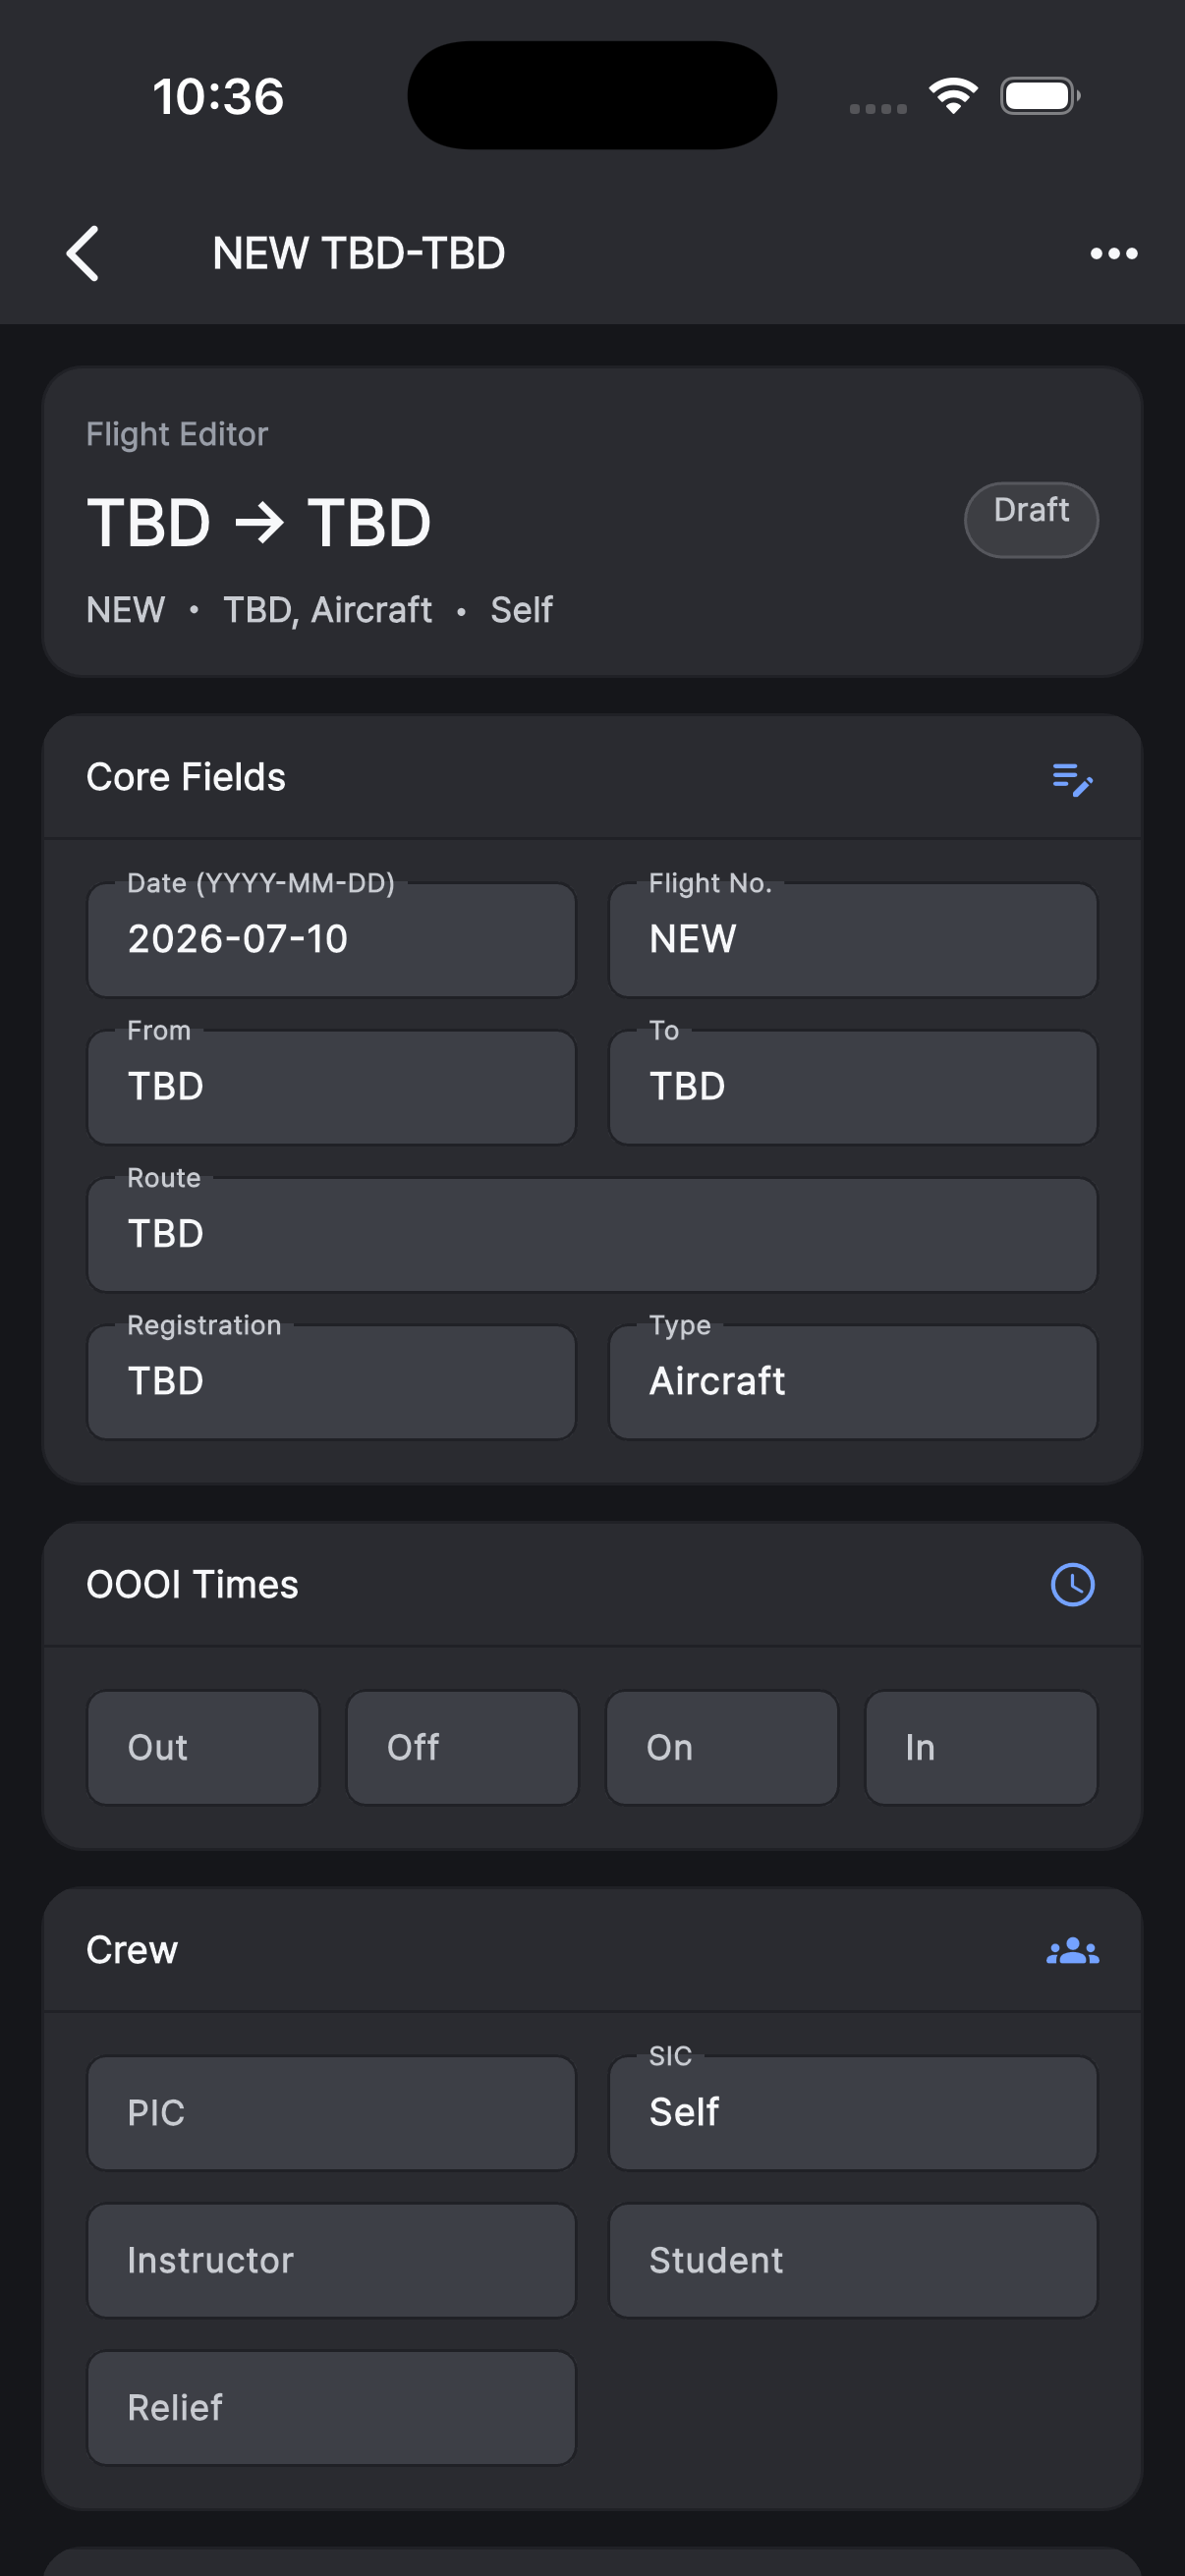The image size is (1185, 2576).
Task: Edit the Date (YYYY-MM-DD) field
Action: coord(332,939)
